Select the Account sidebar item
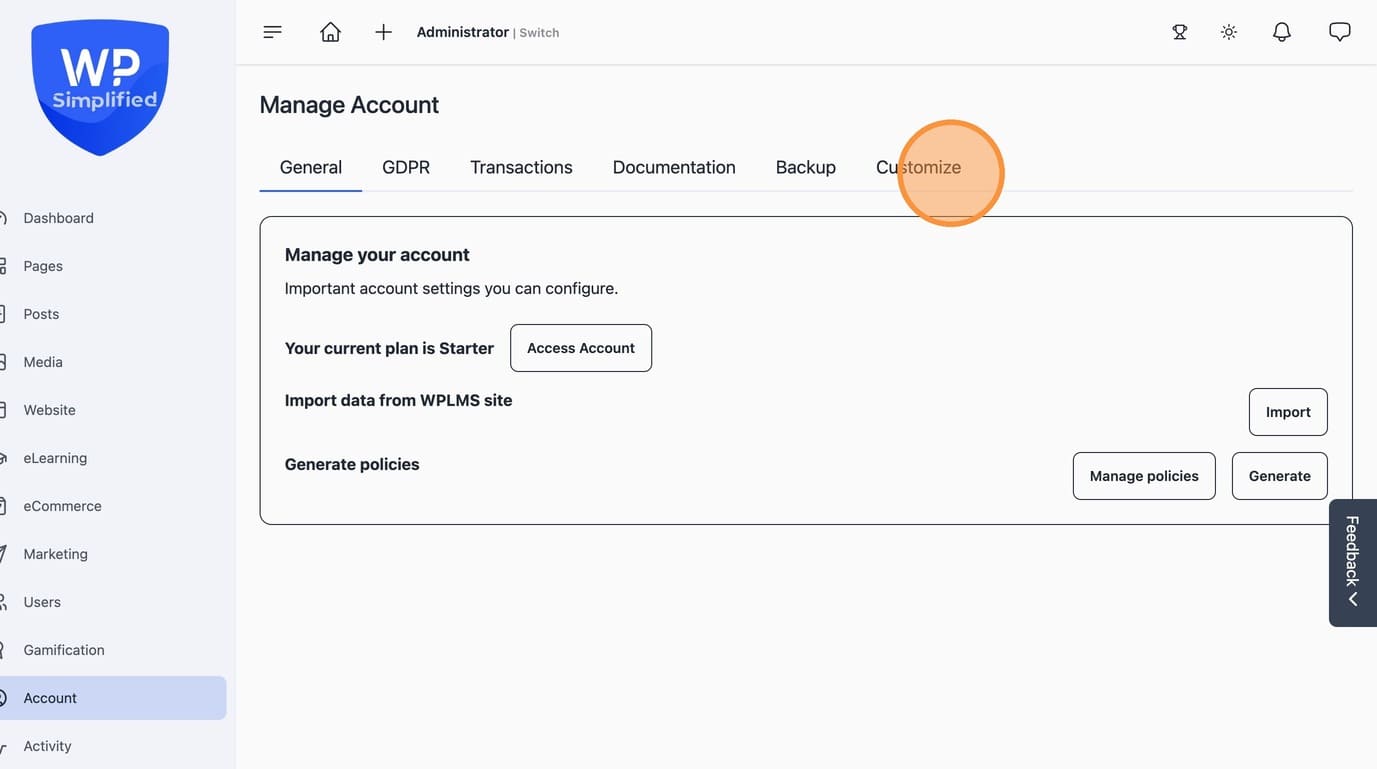This screenshot has width=1377, height=769. tap(113, 698)
